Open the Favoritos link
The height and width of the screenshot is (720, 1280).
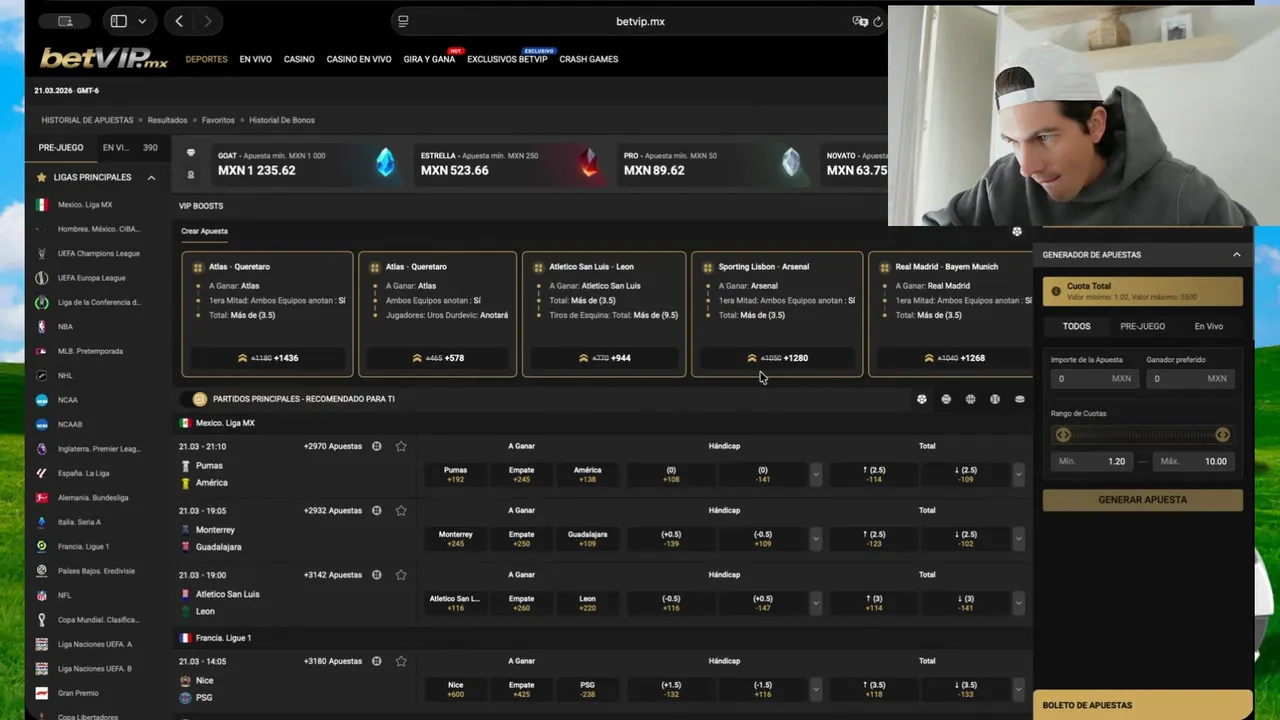tap(218, 120)
